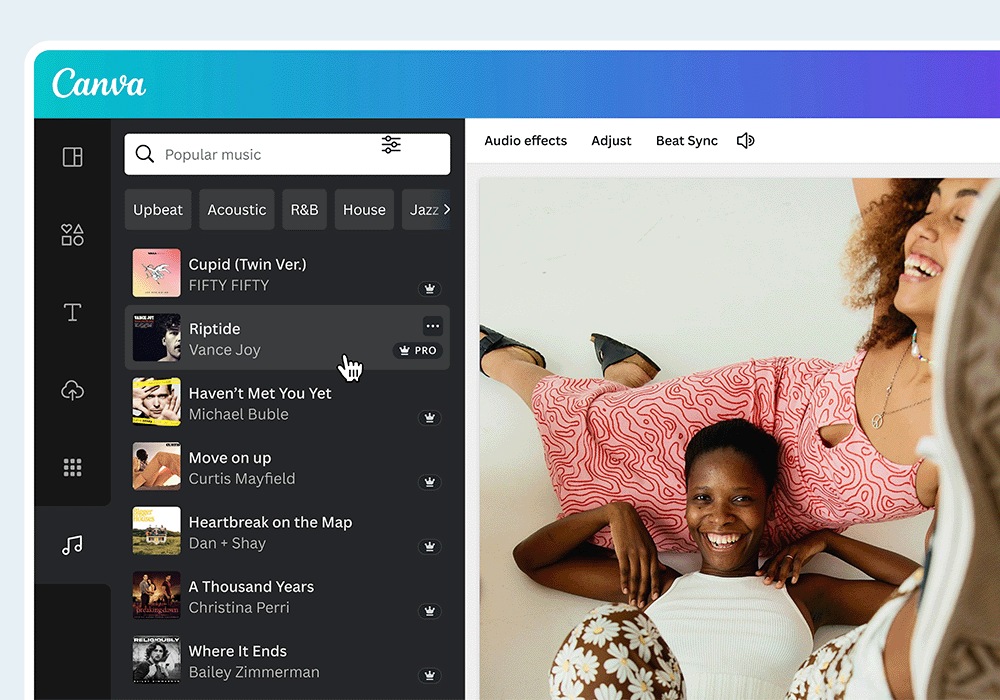Screen dimensions: 1000x700
Task: Click the search magnifier icon
Action: 145,154
